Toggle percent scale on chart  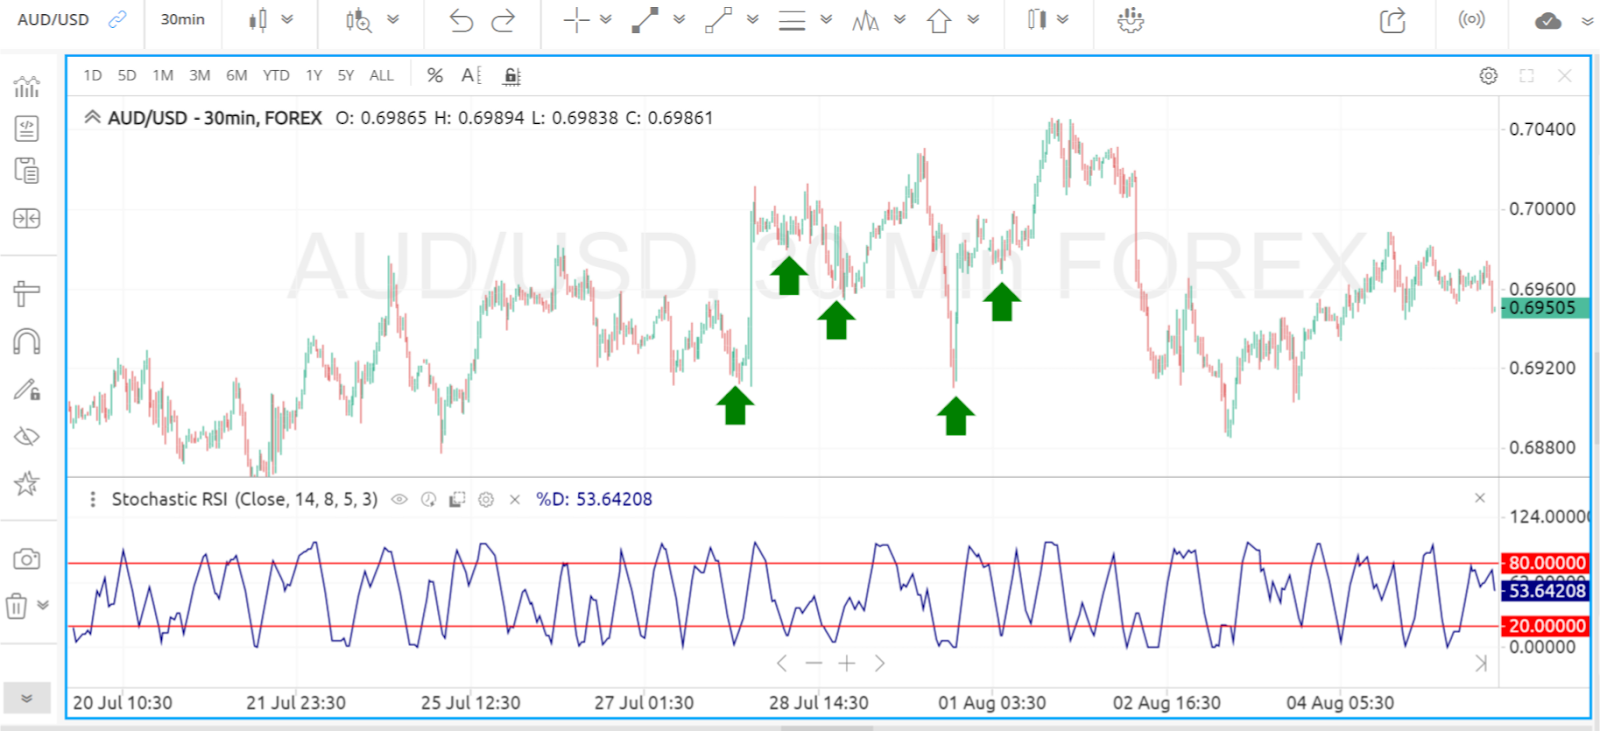435,76
